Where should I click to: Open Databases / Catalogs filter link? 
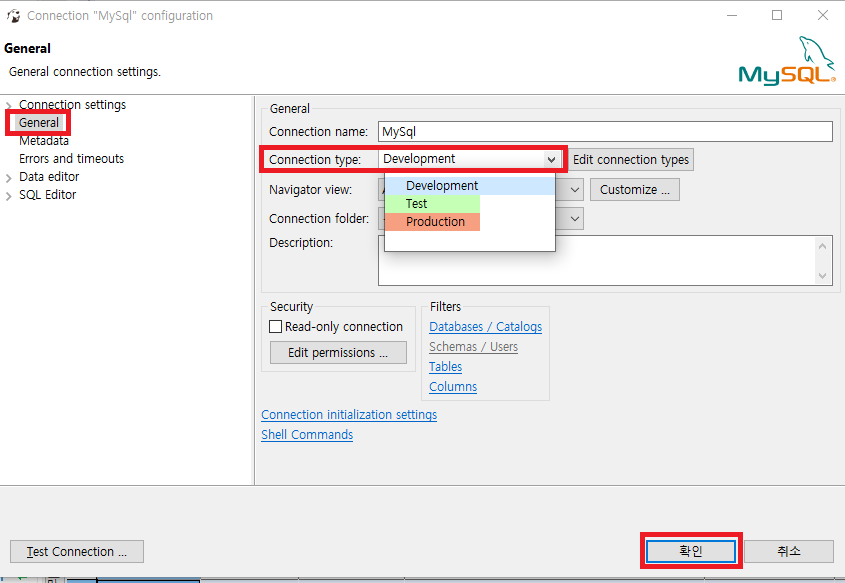click(486, 327)
